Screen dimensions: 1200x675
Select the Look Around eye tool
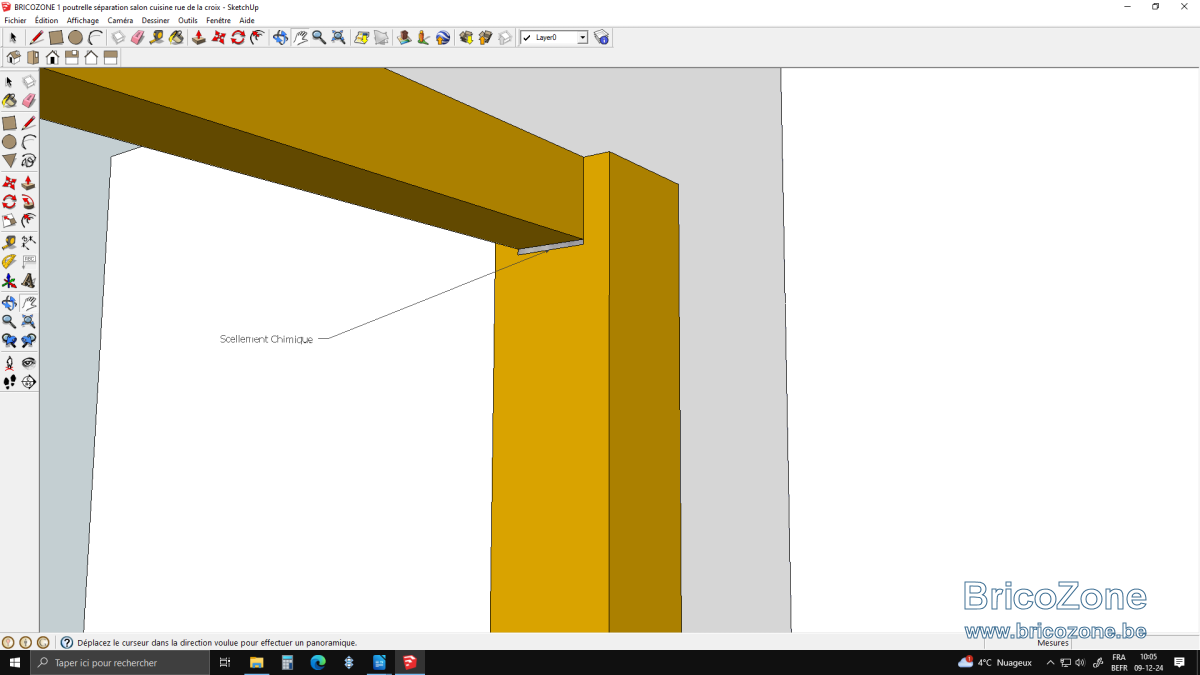[28, 362]
